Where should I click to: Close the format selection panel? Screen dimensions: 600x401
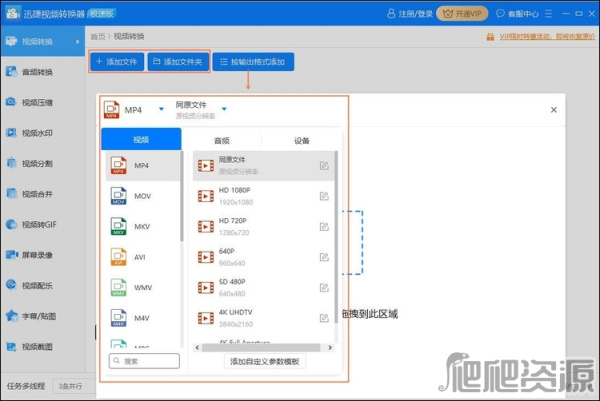(x=553, y=110)
